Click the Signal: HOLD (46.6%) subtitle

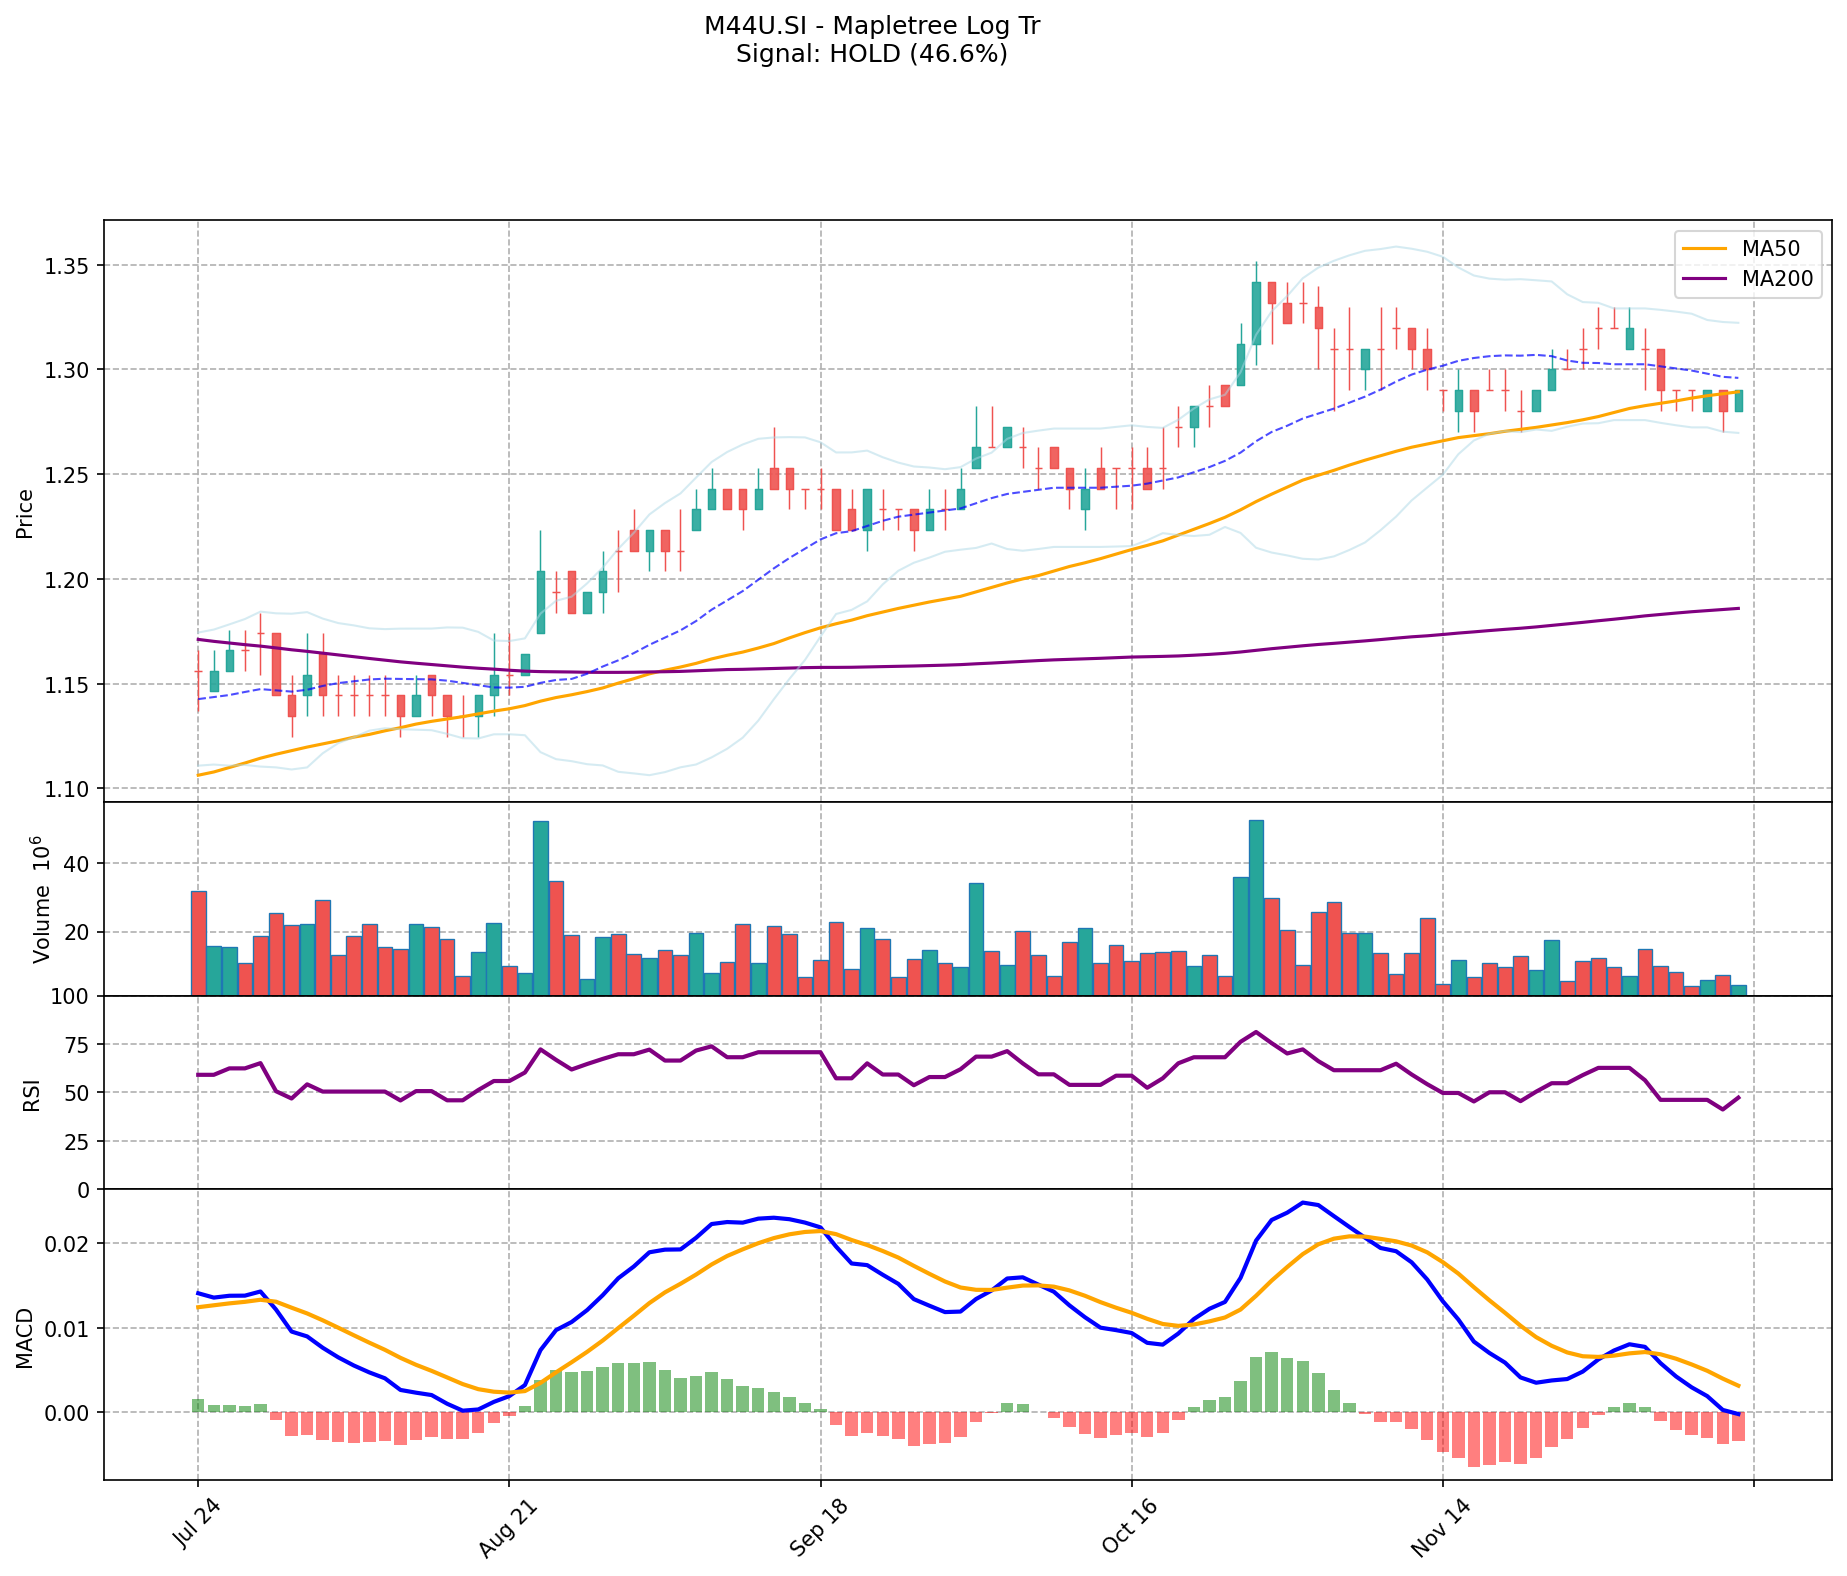[x=871, y=54]
